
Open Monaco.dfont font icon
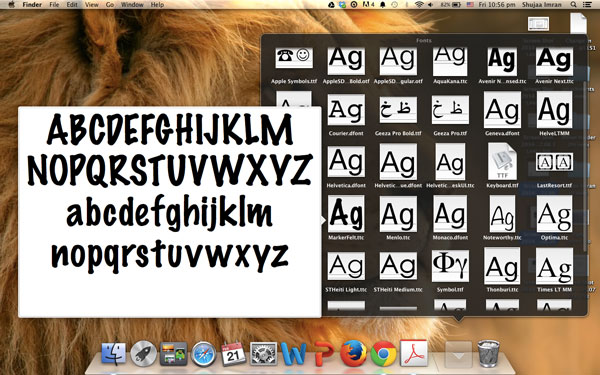click(450, 214)
